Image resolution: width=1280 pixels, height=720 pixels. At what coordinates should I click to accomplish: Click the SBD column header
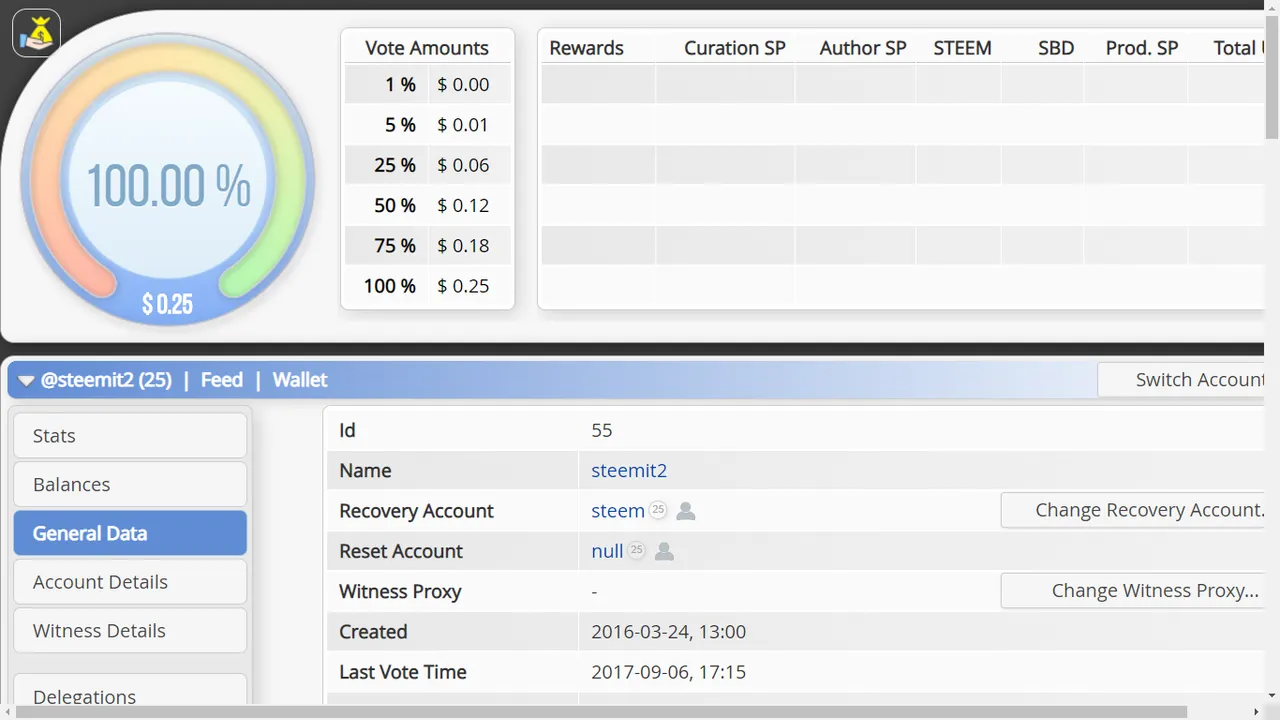[1056, 48]
